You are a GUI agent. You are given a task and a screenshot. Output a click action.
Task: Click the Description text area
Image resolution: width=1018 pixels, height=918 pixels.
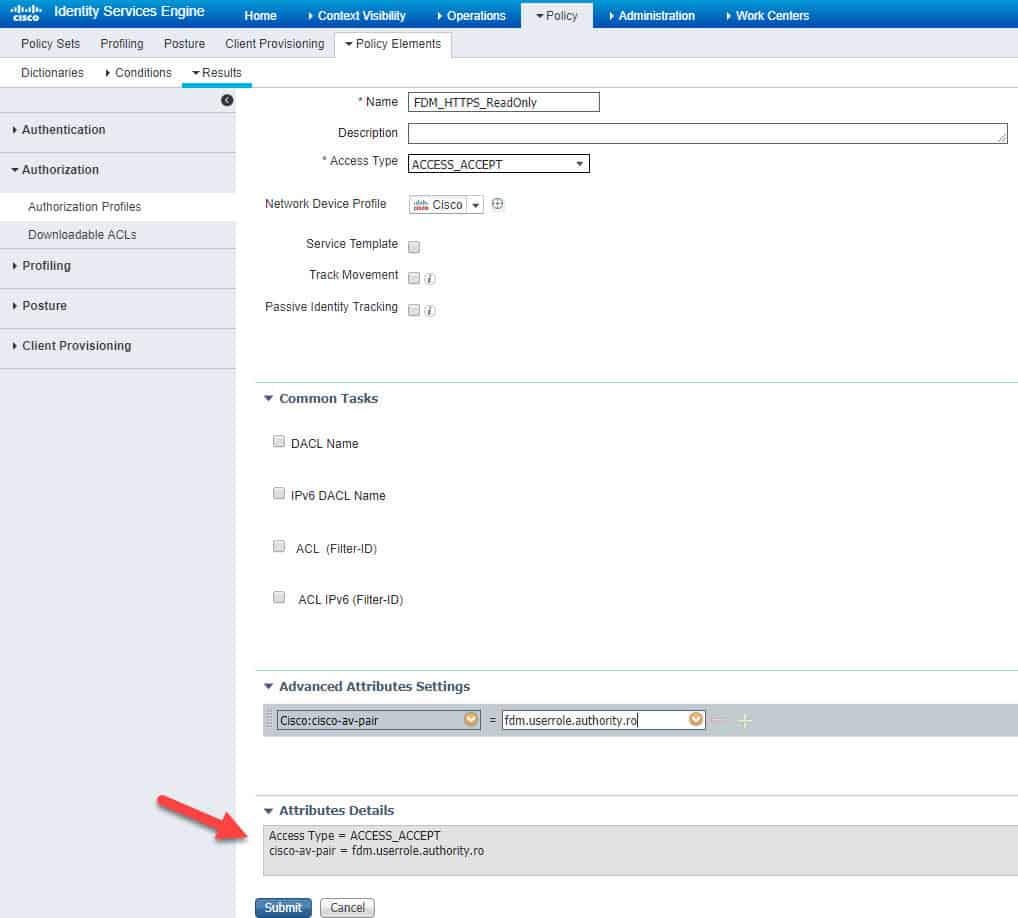[x=707, y=133]
